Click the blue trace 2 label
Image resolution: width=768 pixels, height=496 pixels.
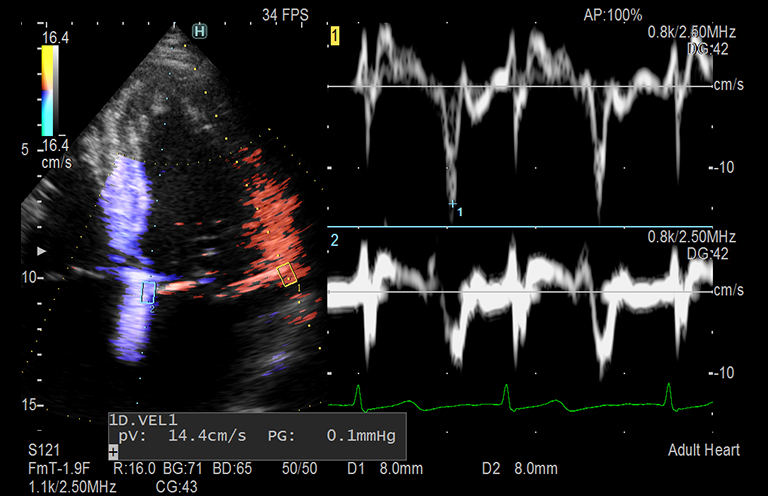[x=335, y=241]
